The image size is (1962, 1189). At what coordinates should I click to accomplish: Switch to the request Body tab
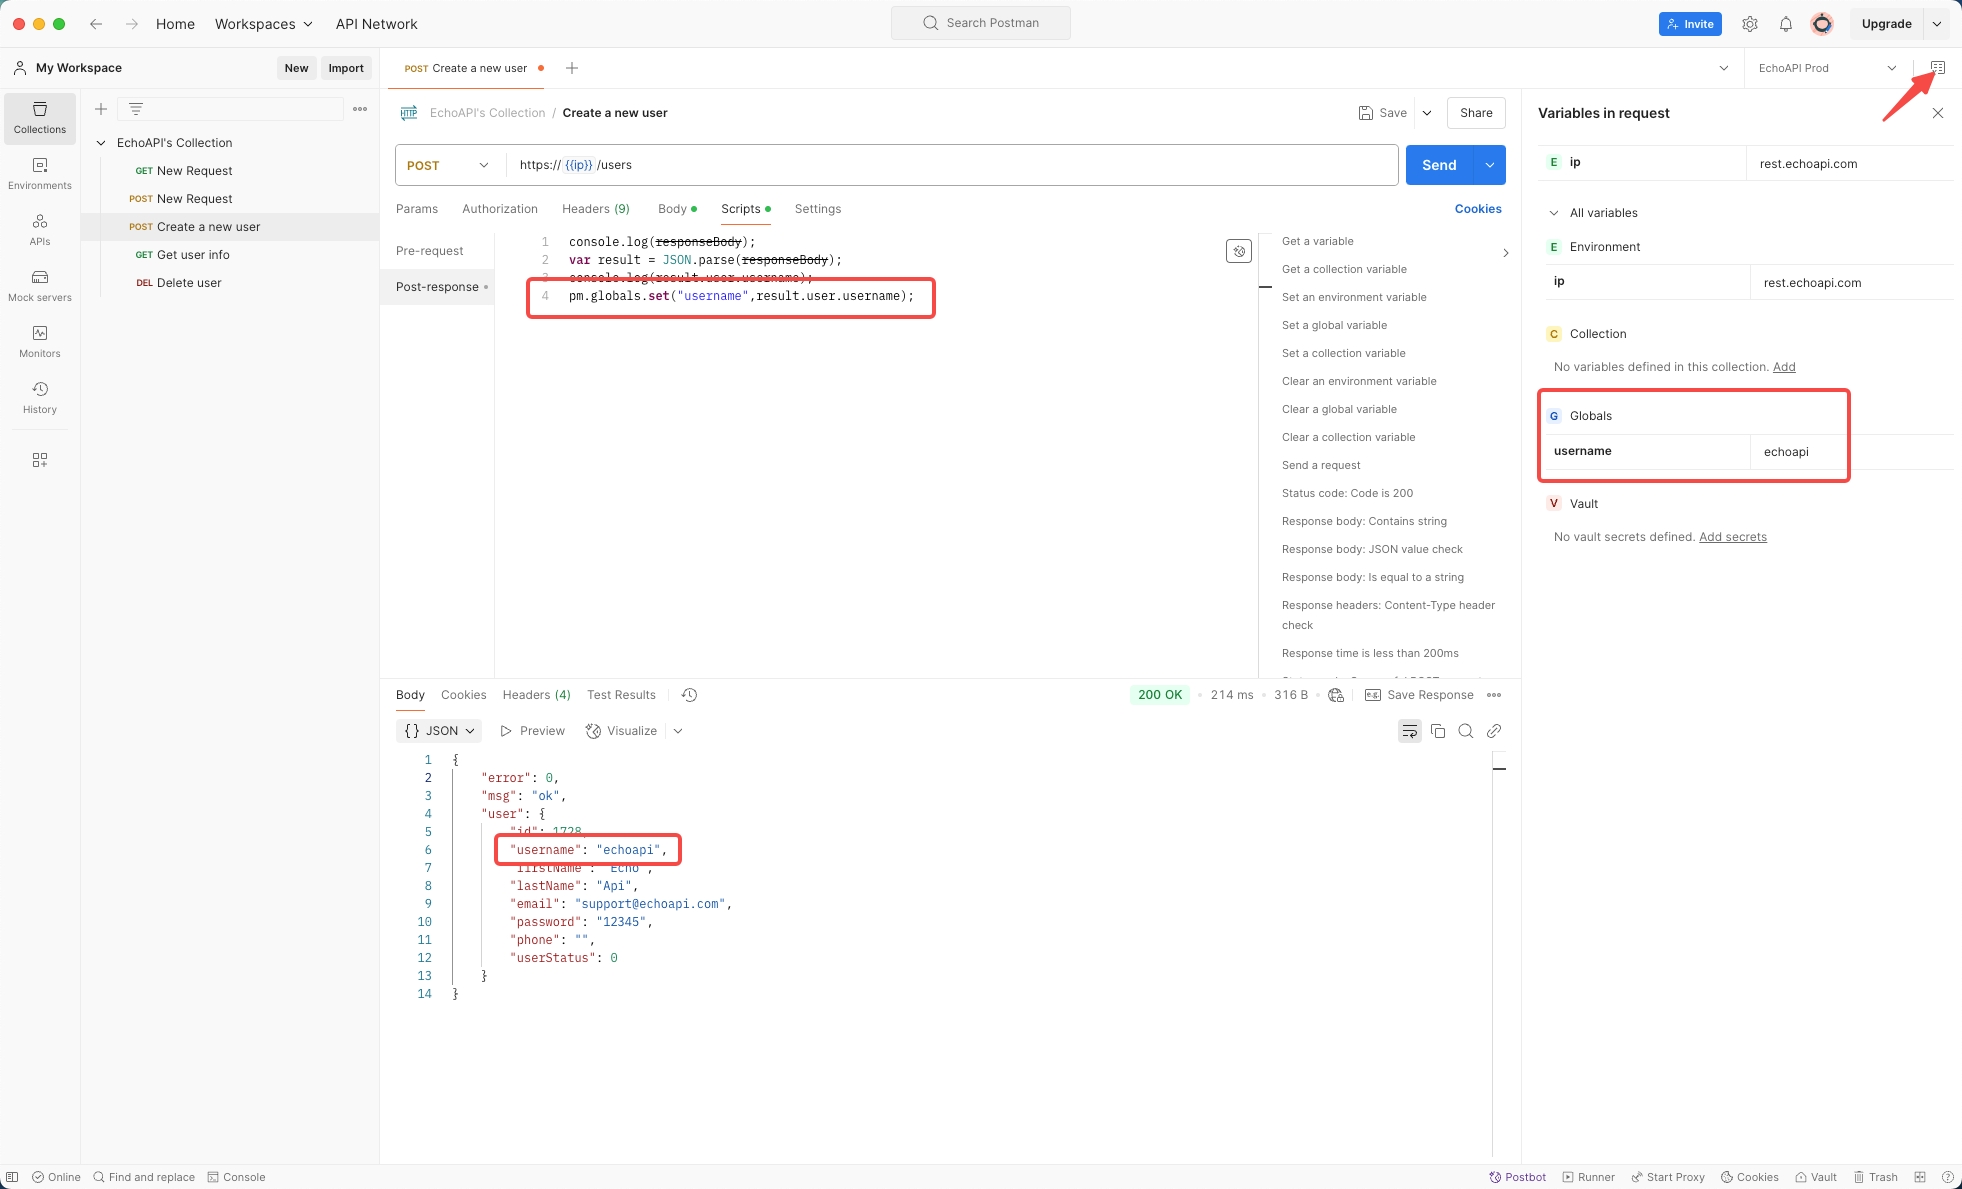[677, 209]
